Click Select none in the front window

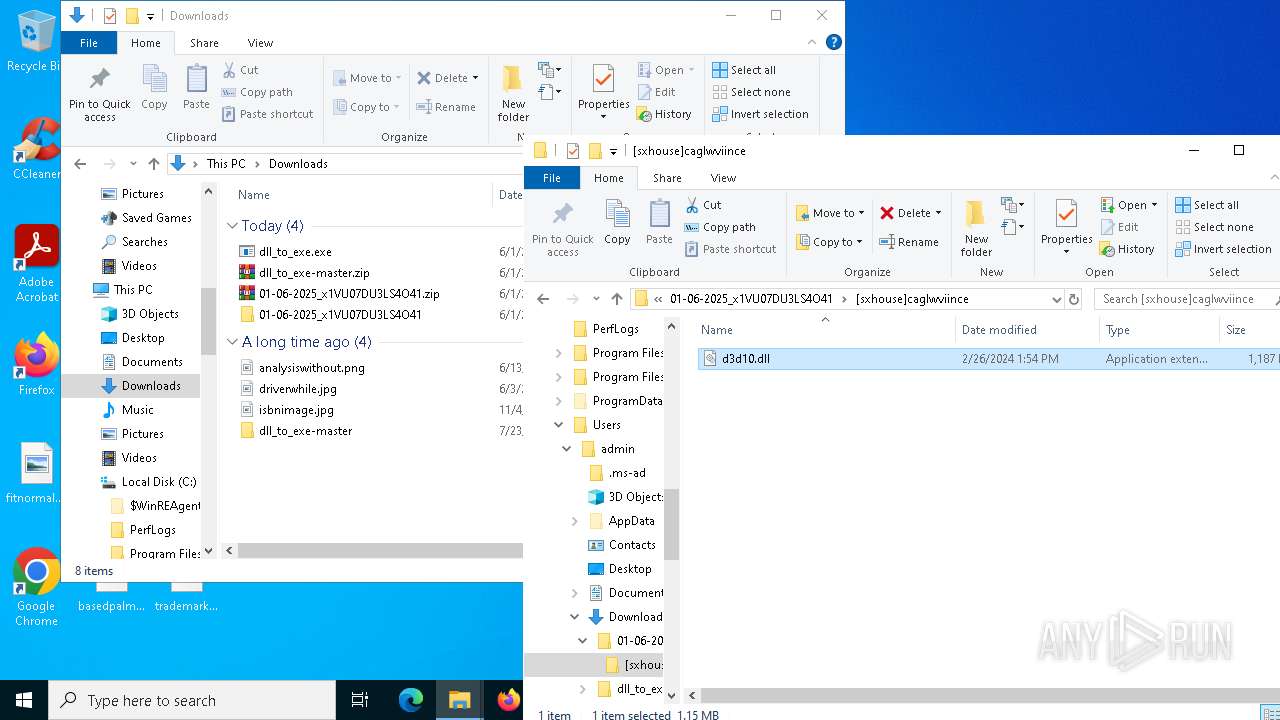click(x=1214, y=227)
